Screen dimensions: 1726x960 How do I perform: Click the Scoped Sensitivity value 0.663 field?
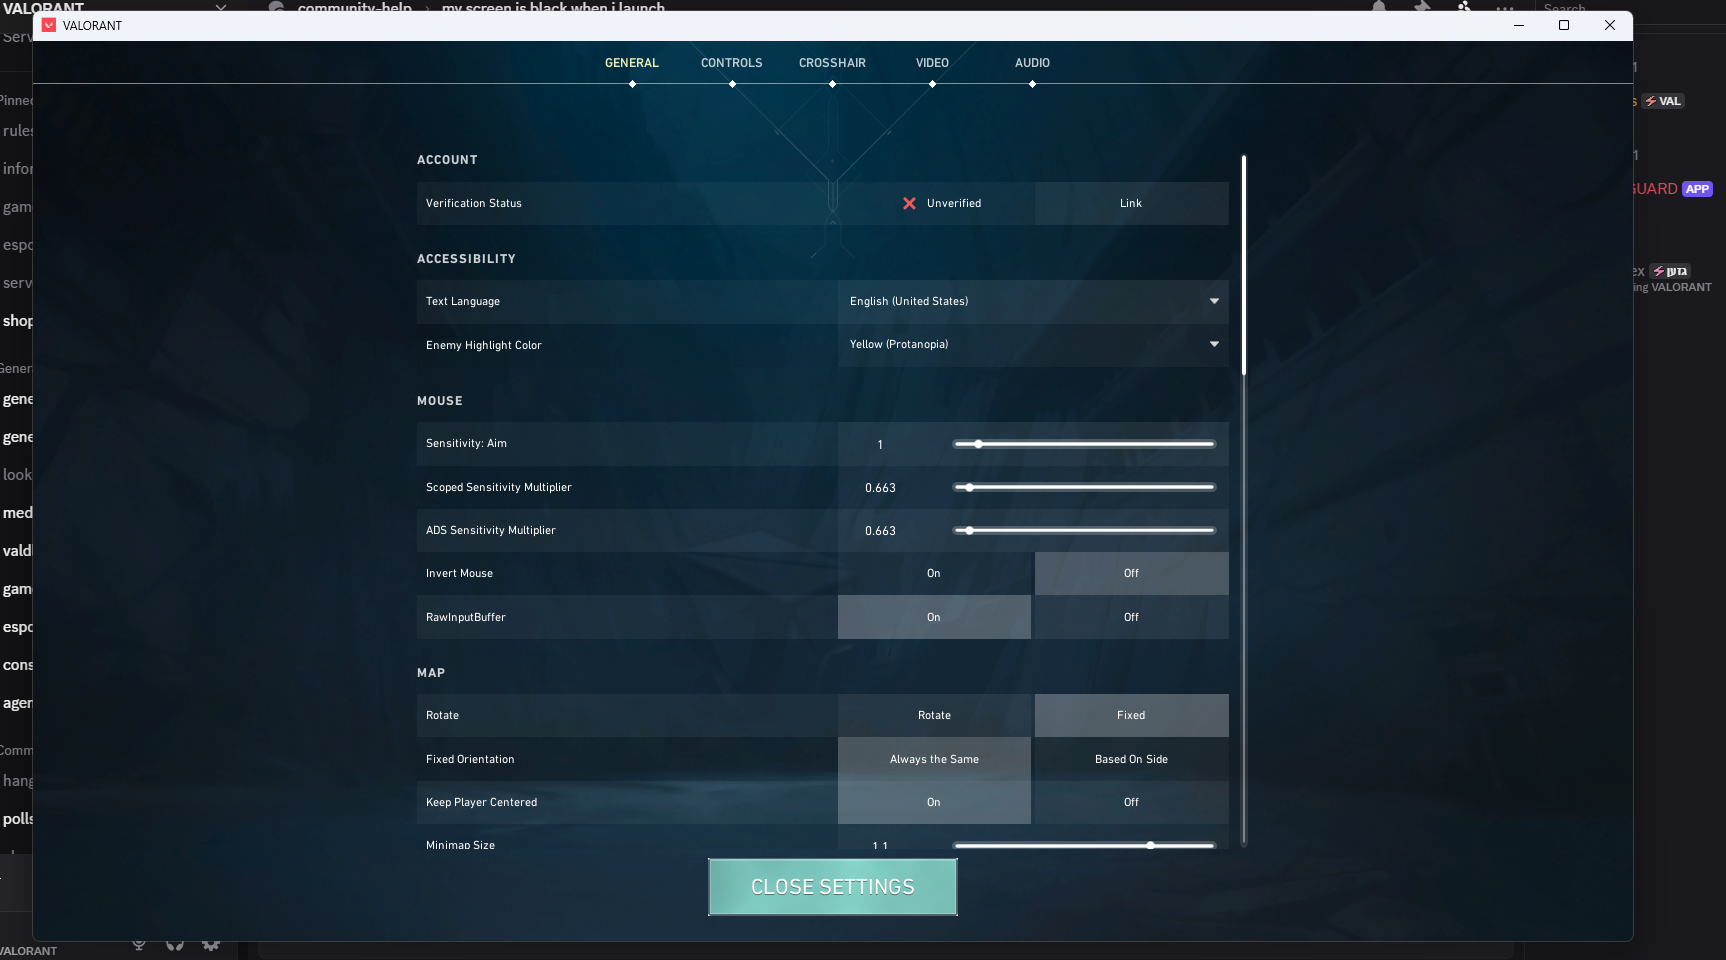[x=880, y=488]
